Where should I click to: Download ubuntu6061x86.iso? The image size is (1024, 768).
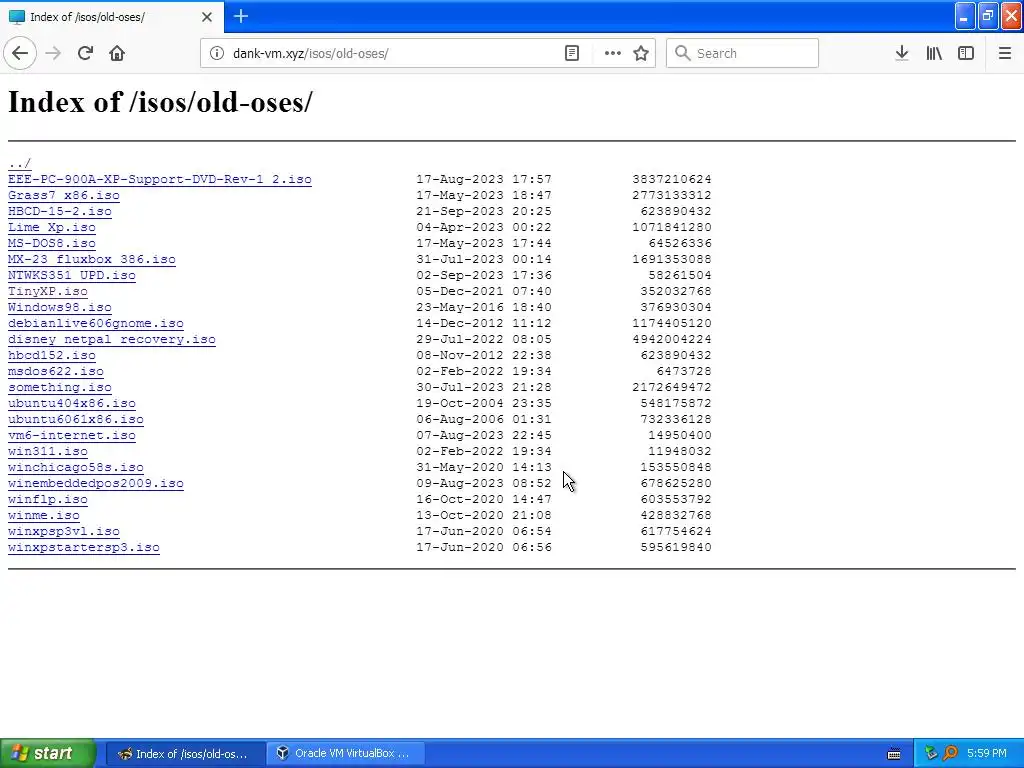76,419
